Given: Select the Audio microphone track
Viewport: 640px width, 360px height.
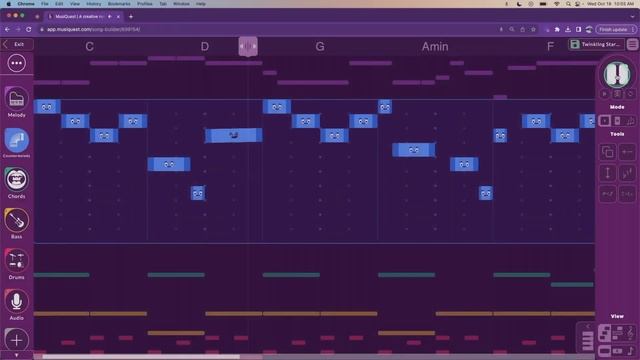Looking at the screenshot, I should coord(16,301).
